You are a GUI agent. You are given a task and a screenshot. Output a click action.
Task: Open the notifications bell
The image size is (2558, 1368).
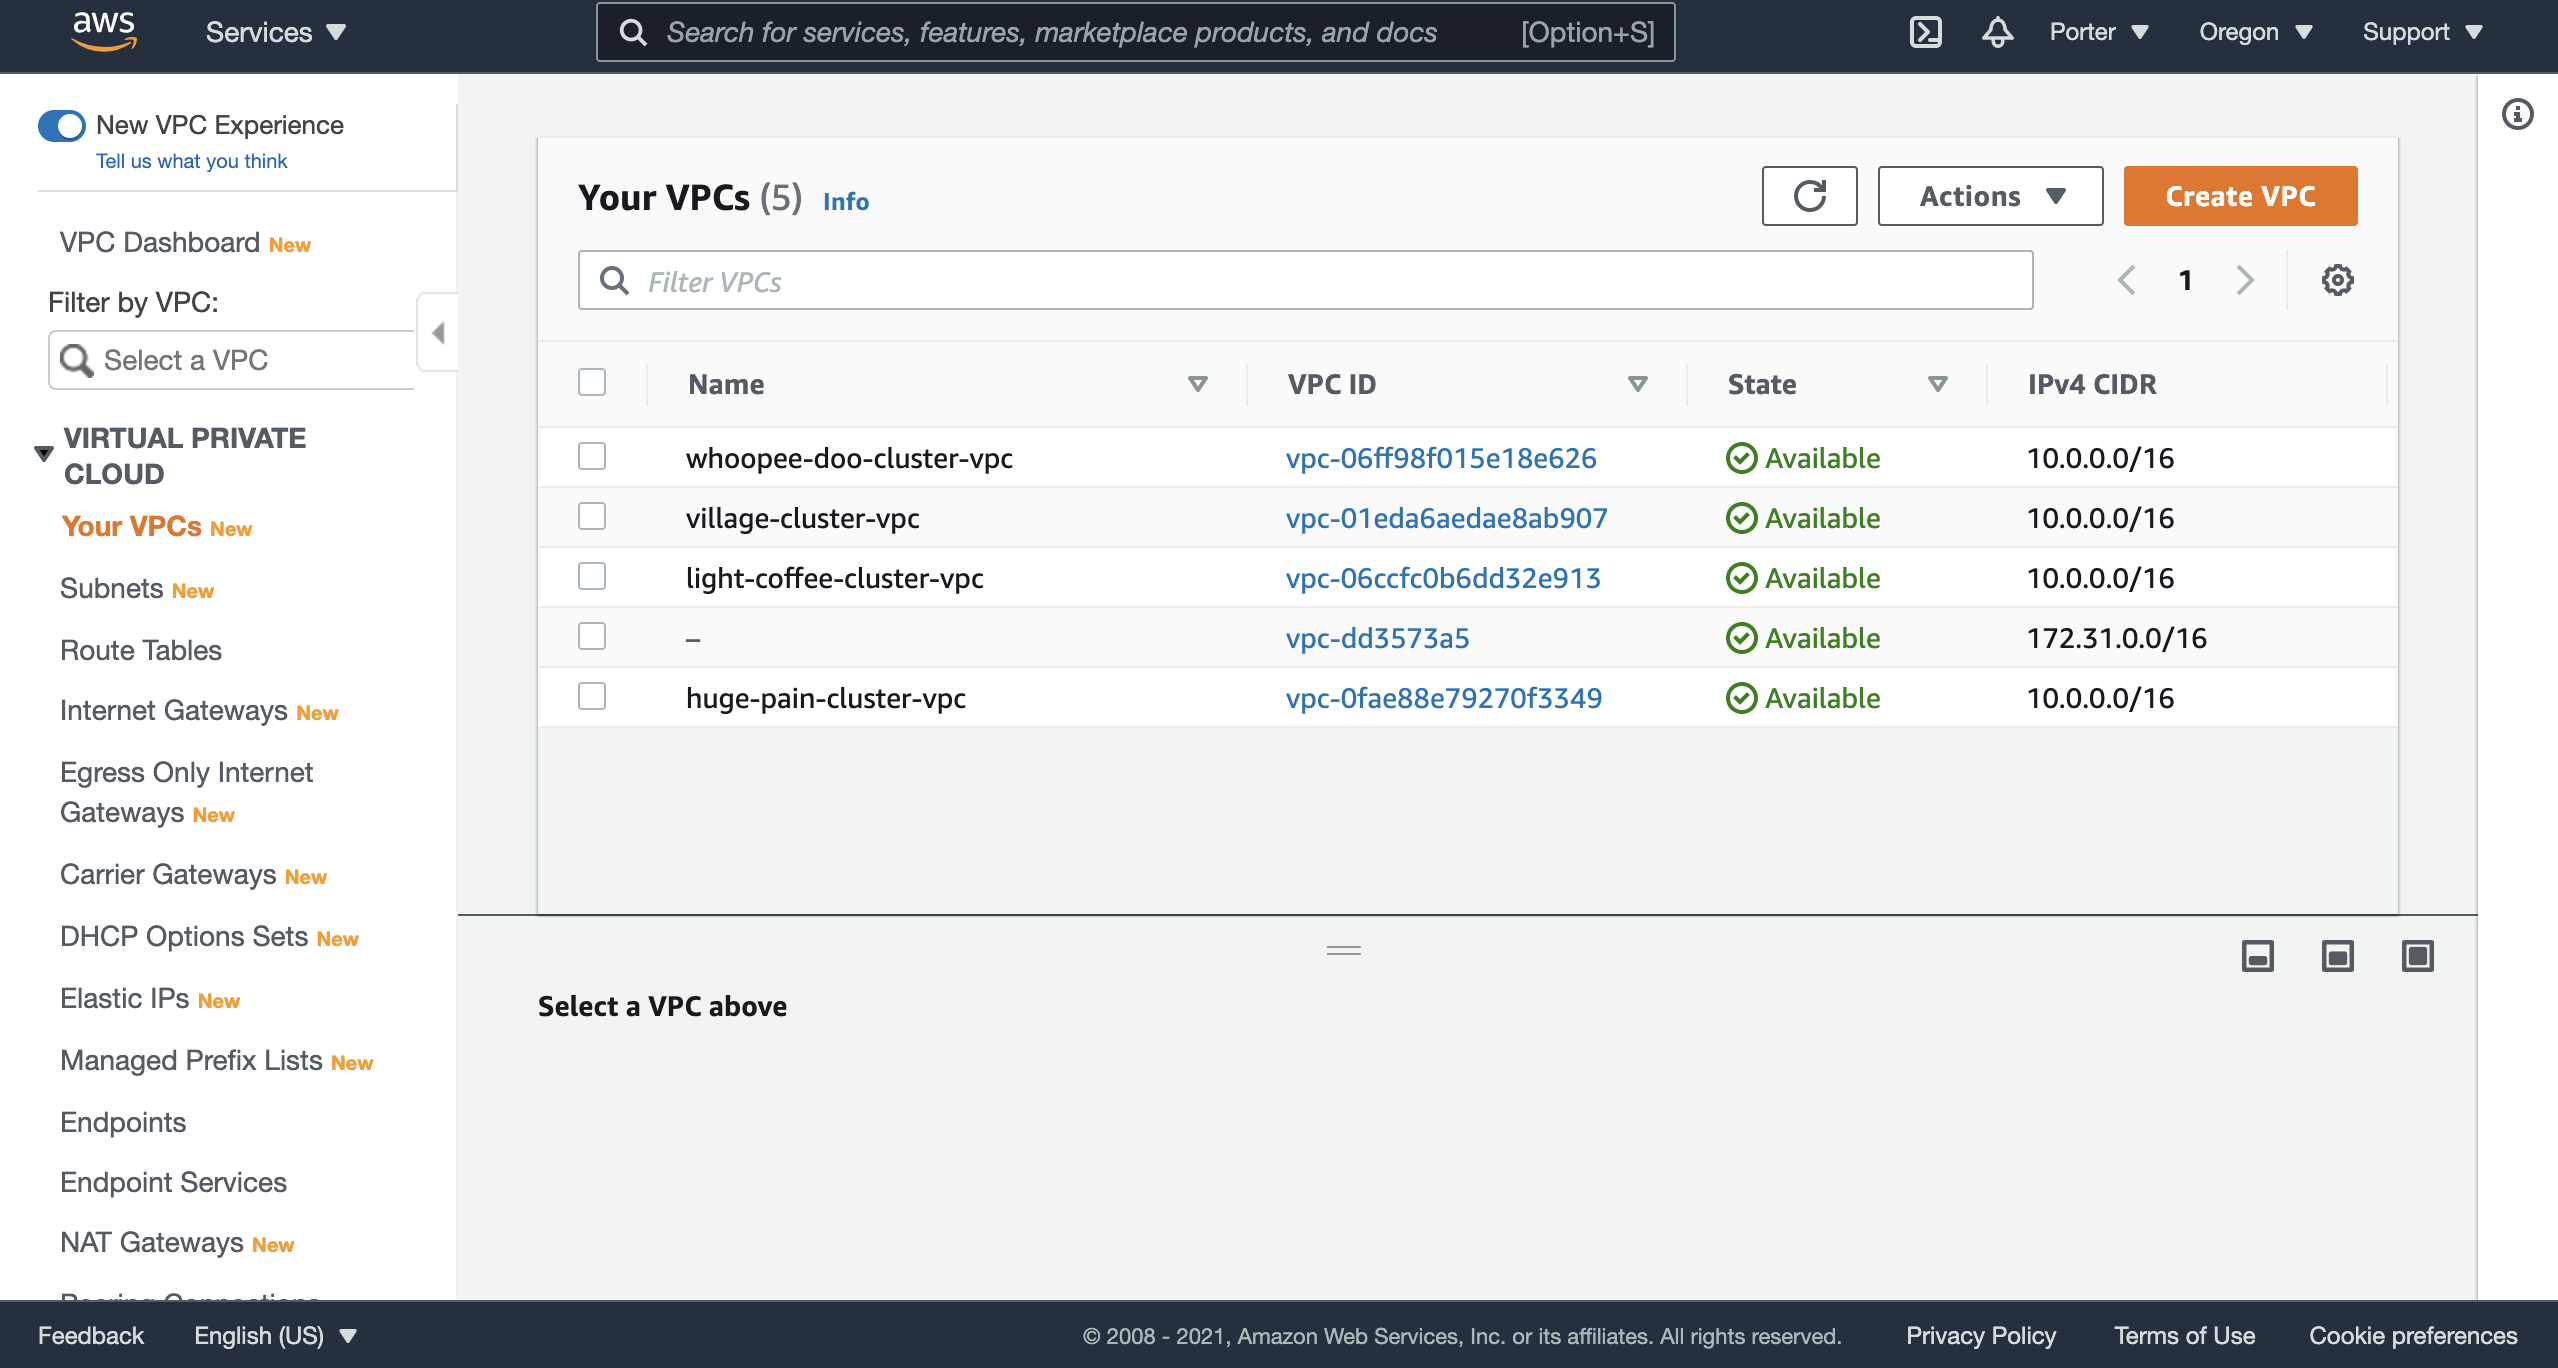(1997, 32)
